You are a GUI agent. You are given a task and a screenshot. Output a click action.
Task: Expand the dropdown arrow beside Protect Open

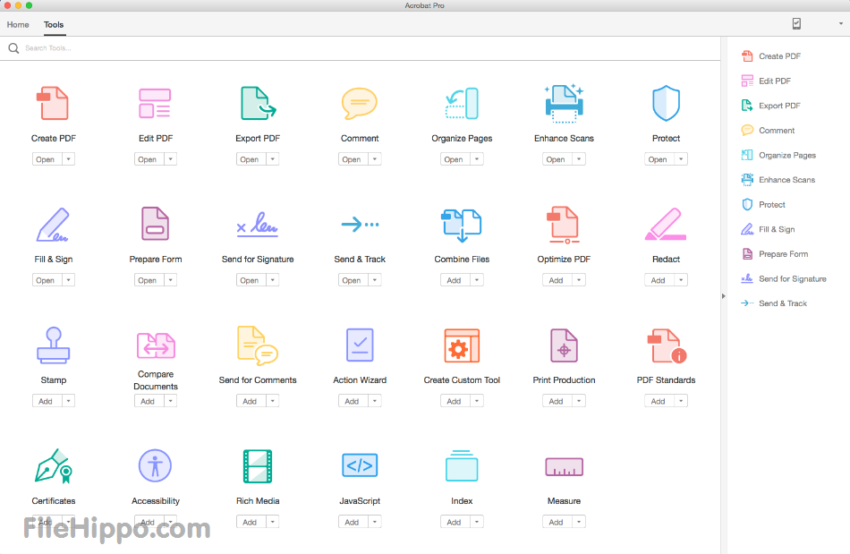click(x=681, y=159)
